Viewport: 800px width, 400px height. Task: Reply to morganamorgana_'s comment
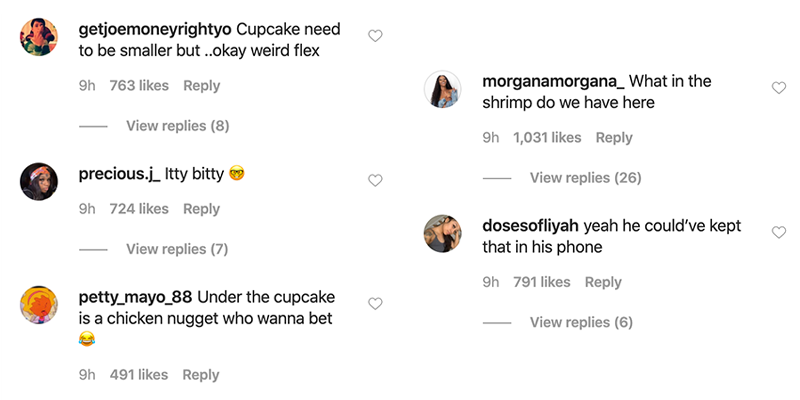[614, 138]
